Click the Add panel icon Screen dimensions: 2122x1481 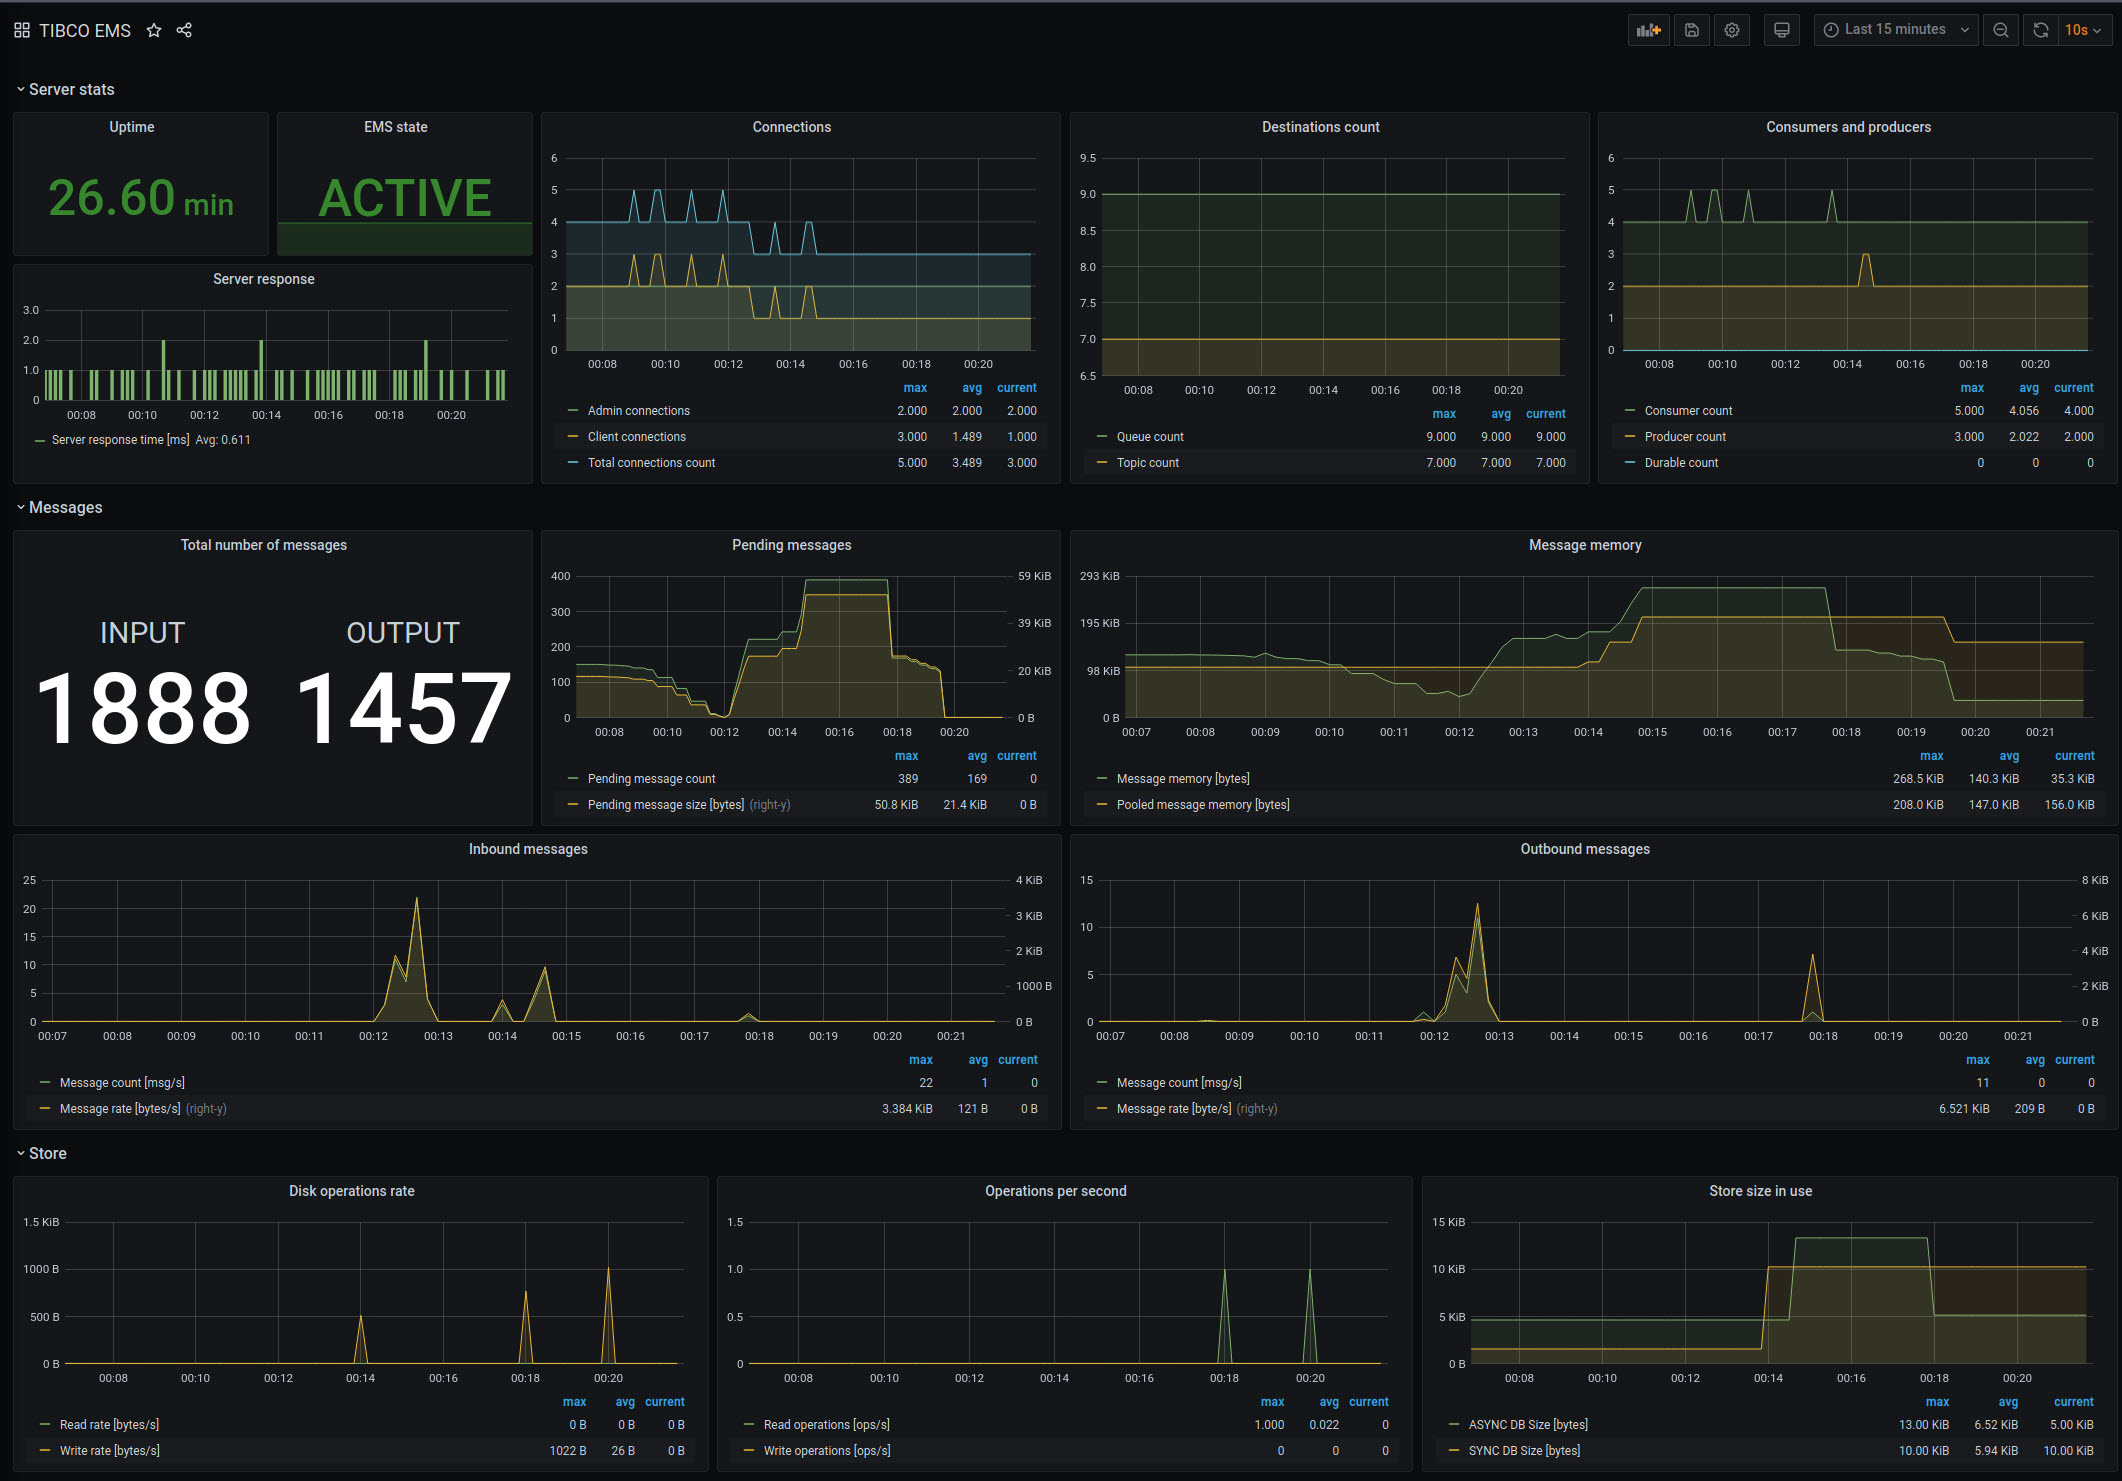1648,30
